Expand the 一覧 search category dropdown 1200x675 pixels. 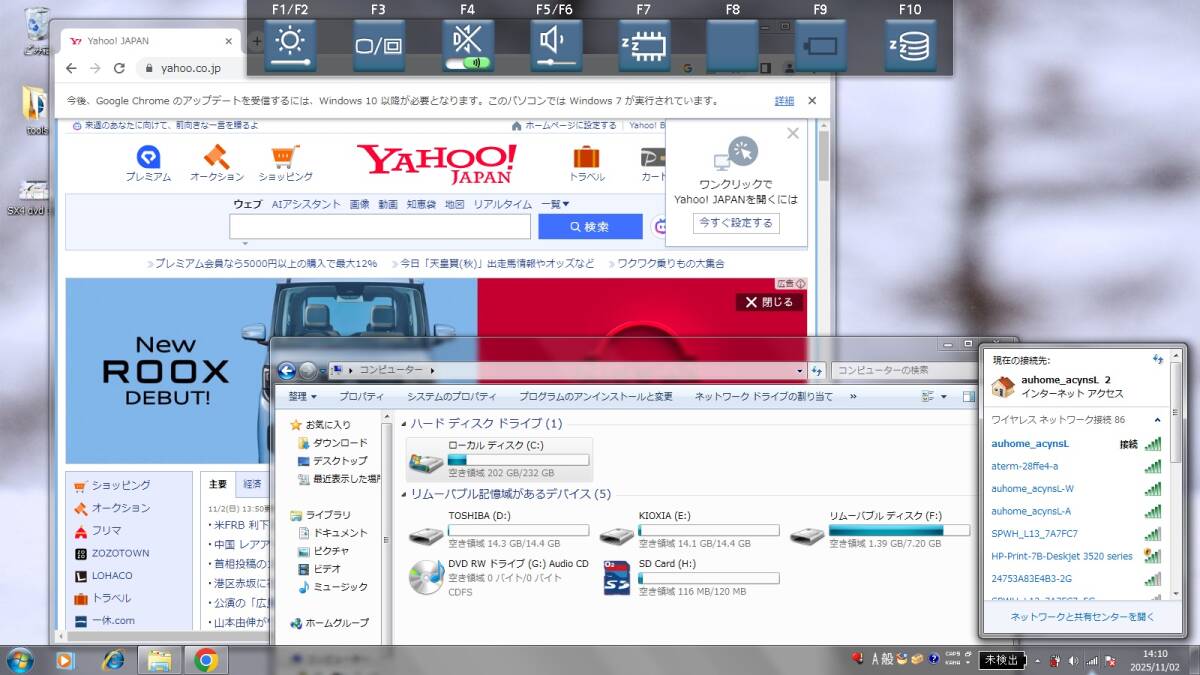coord(555,204)
